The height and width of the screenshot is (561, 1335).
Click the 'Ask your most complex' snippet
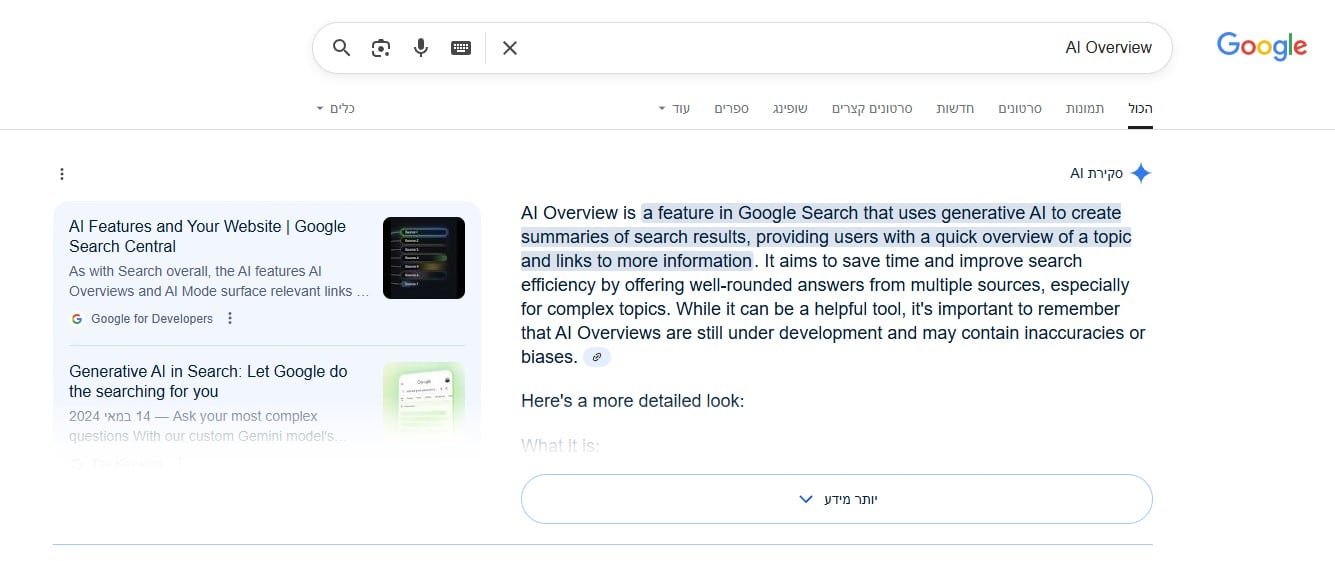point(208,426)
